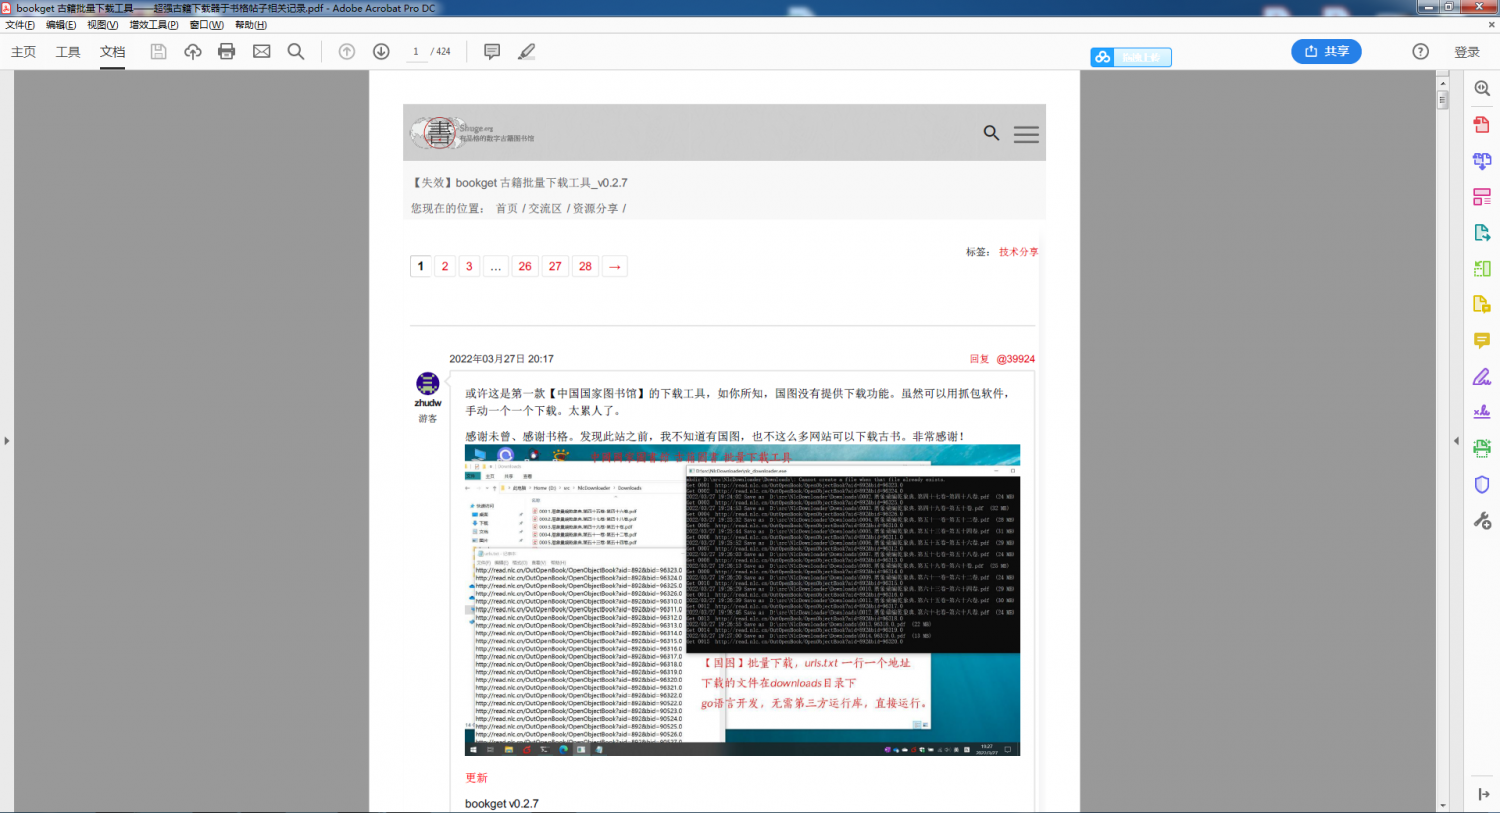Go to the previous page with up arrow
The image size is (1500, 813).
[346, 51]
